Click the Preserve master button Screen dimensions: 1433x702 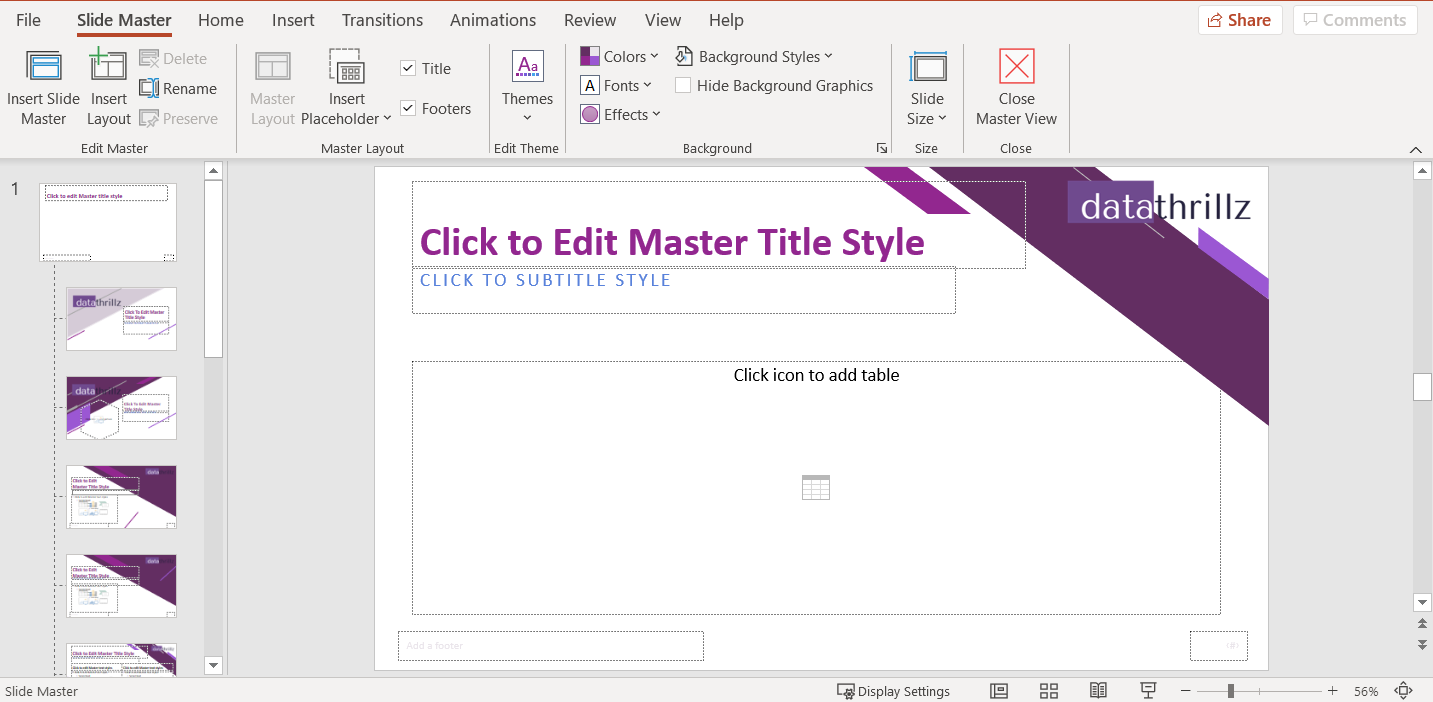(x=178, y=119)
